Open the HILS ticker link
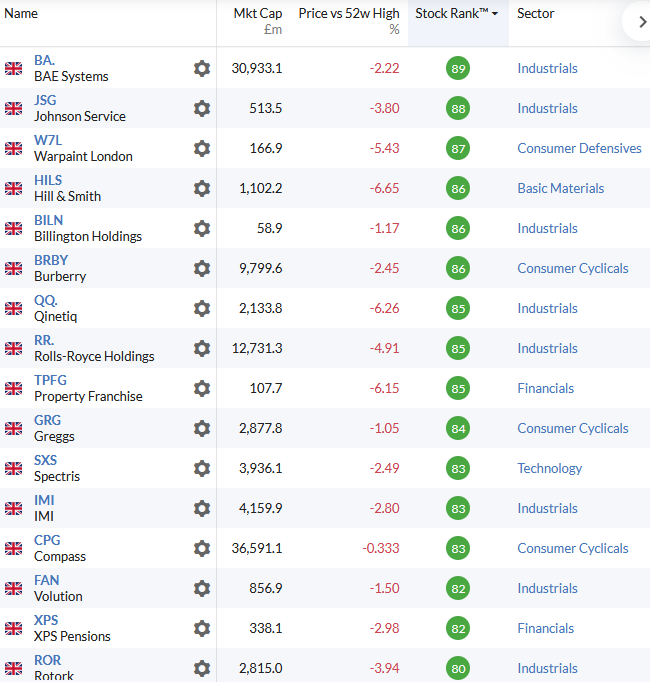 [x=48, y=180]
